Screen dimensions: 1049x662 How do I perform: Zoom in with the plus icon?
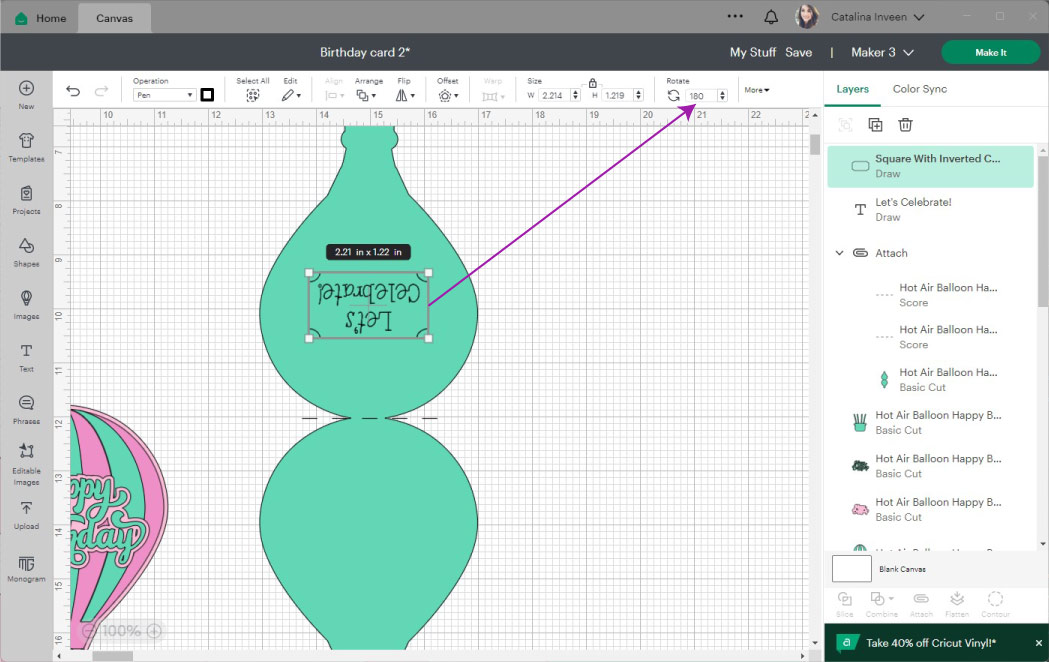coord(154,631)
